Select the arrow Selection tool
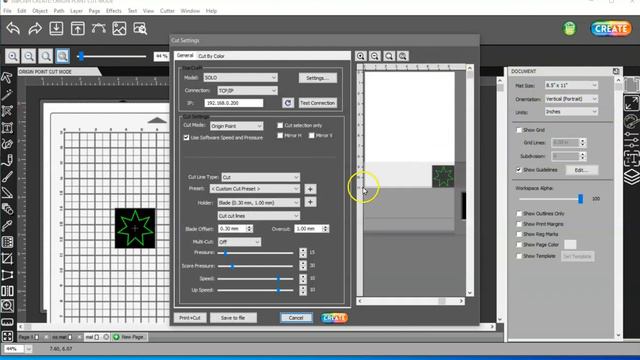 (x=7, y=78)
